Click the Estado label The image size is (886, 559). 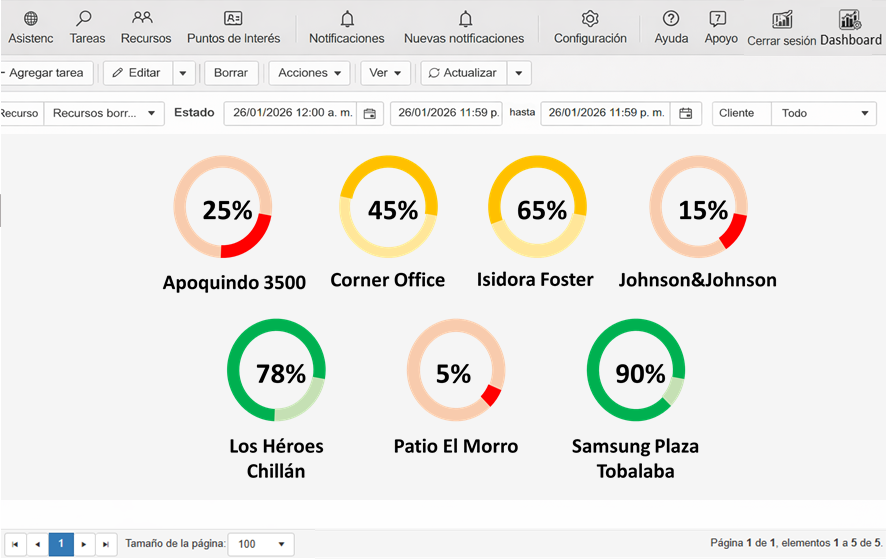[194, 112]
